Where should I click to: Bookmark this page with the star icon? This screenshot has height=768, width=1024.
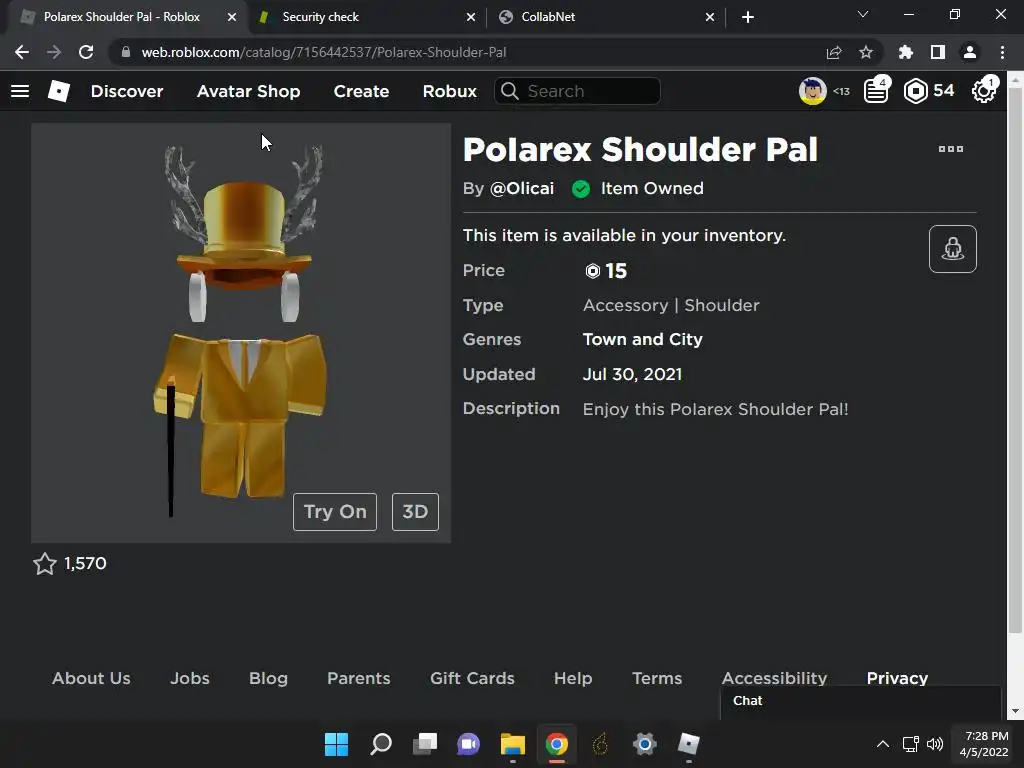[866, 52]
